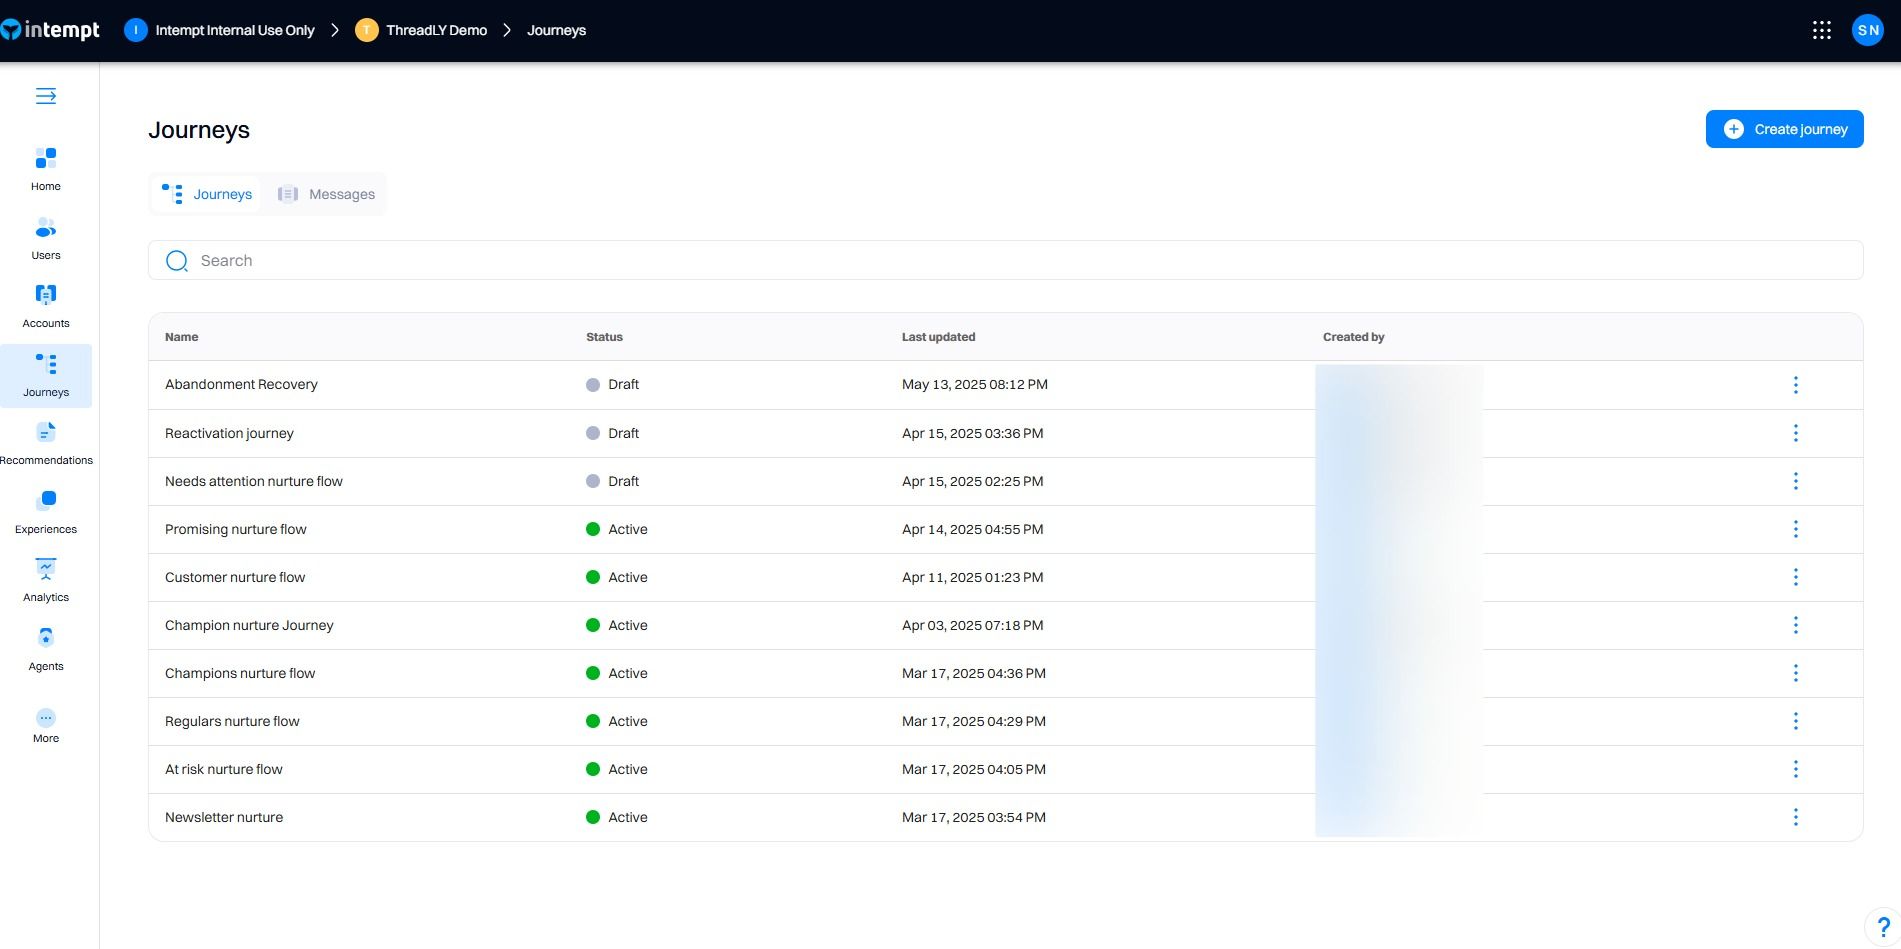Open options for Customer nurture flow
1901x949 pixels.
point(1796,577)
